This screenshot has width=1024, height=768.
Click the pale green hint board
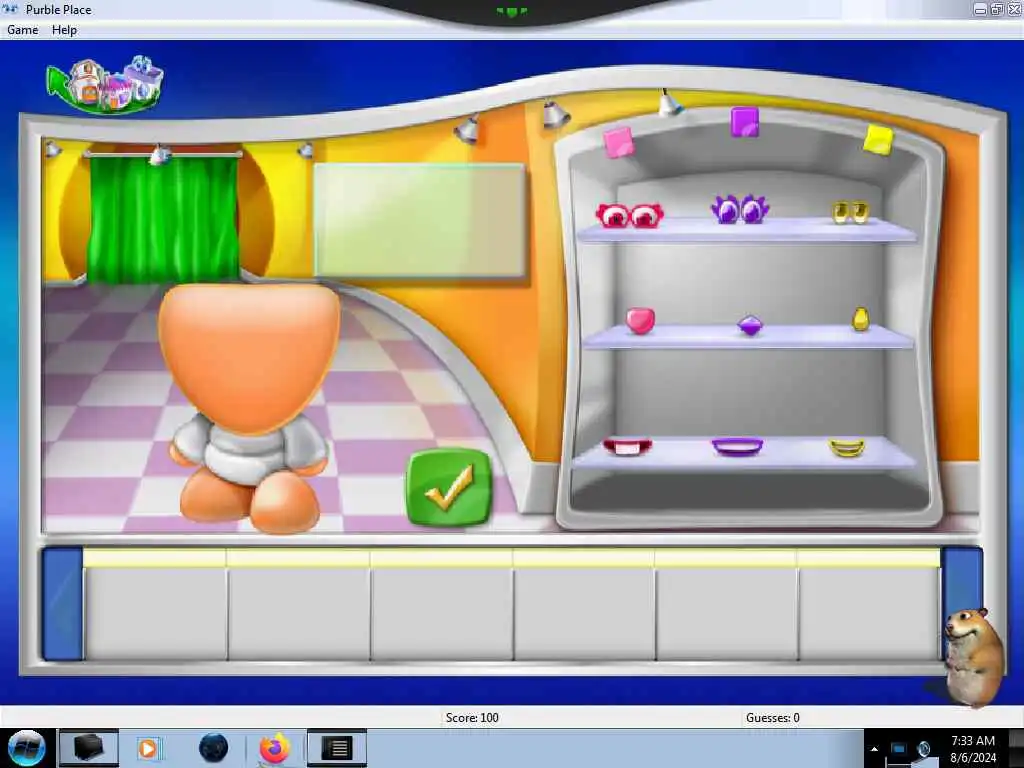pos(419,220)
